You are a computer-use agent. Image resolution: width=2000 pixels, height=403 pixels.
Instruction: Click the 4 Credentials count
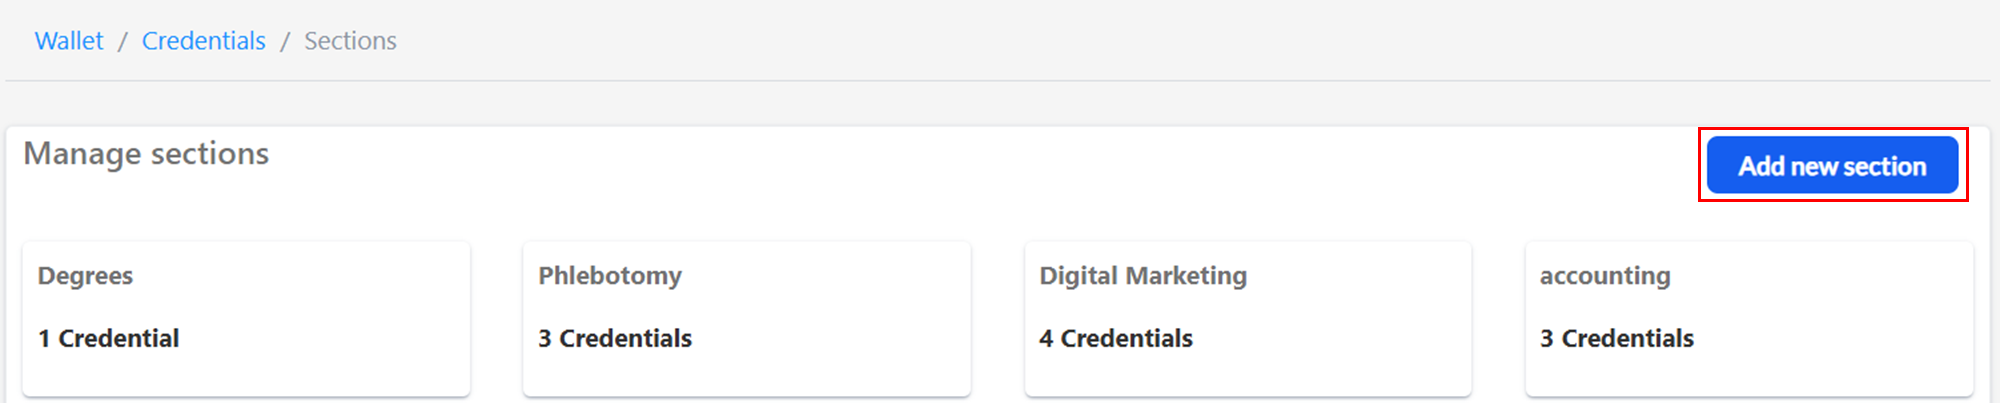coord(1116,339)
